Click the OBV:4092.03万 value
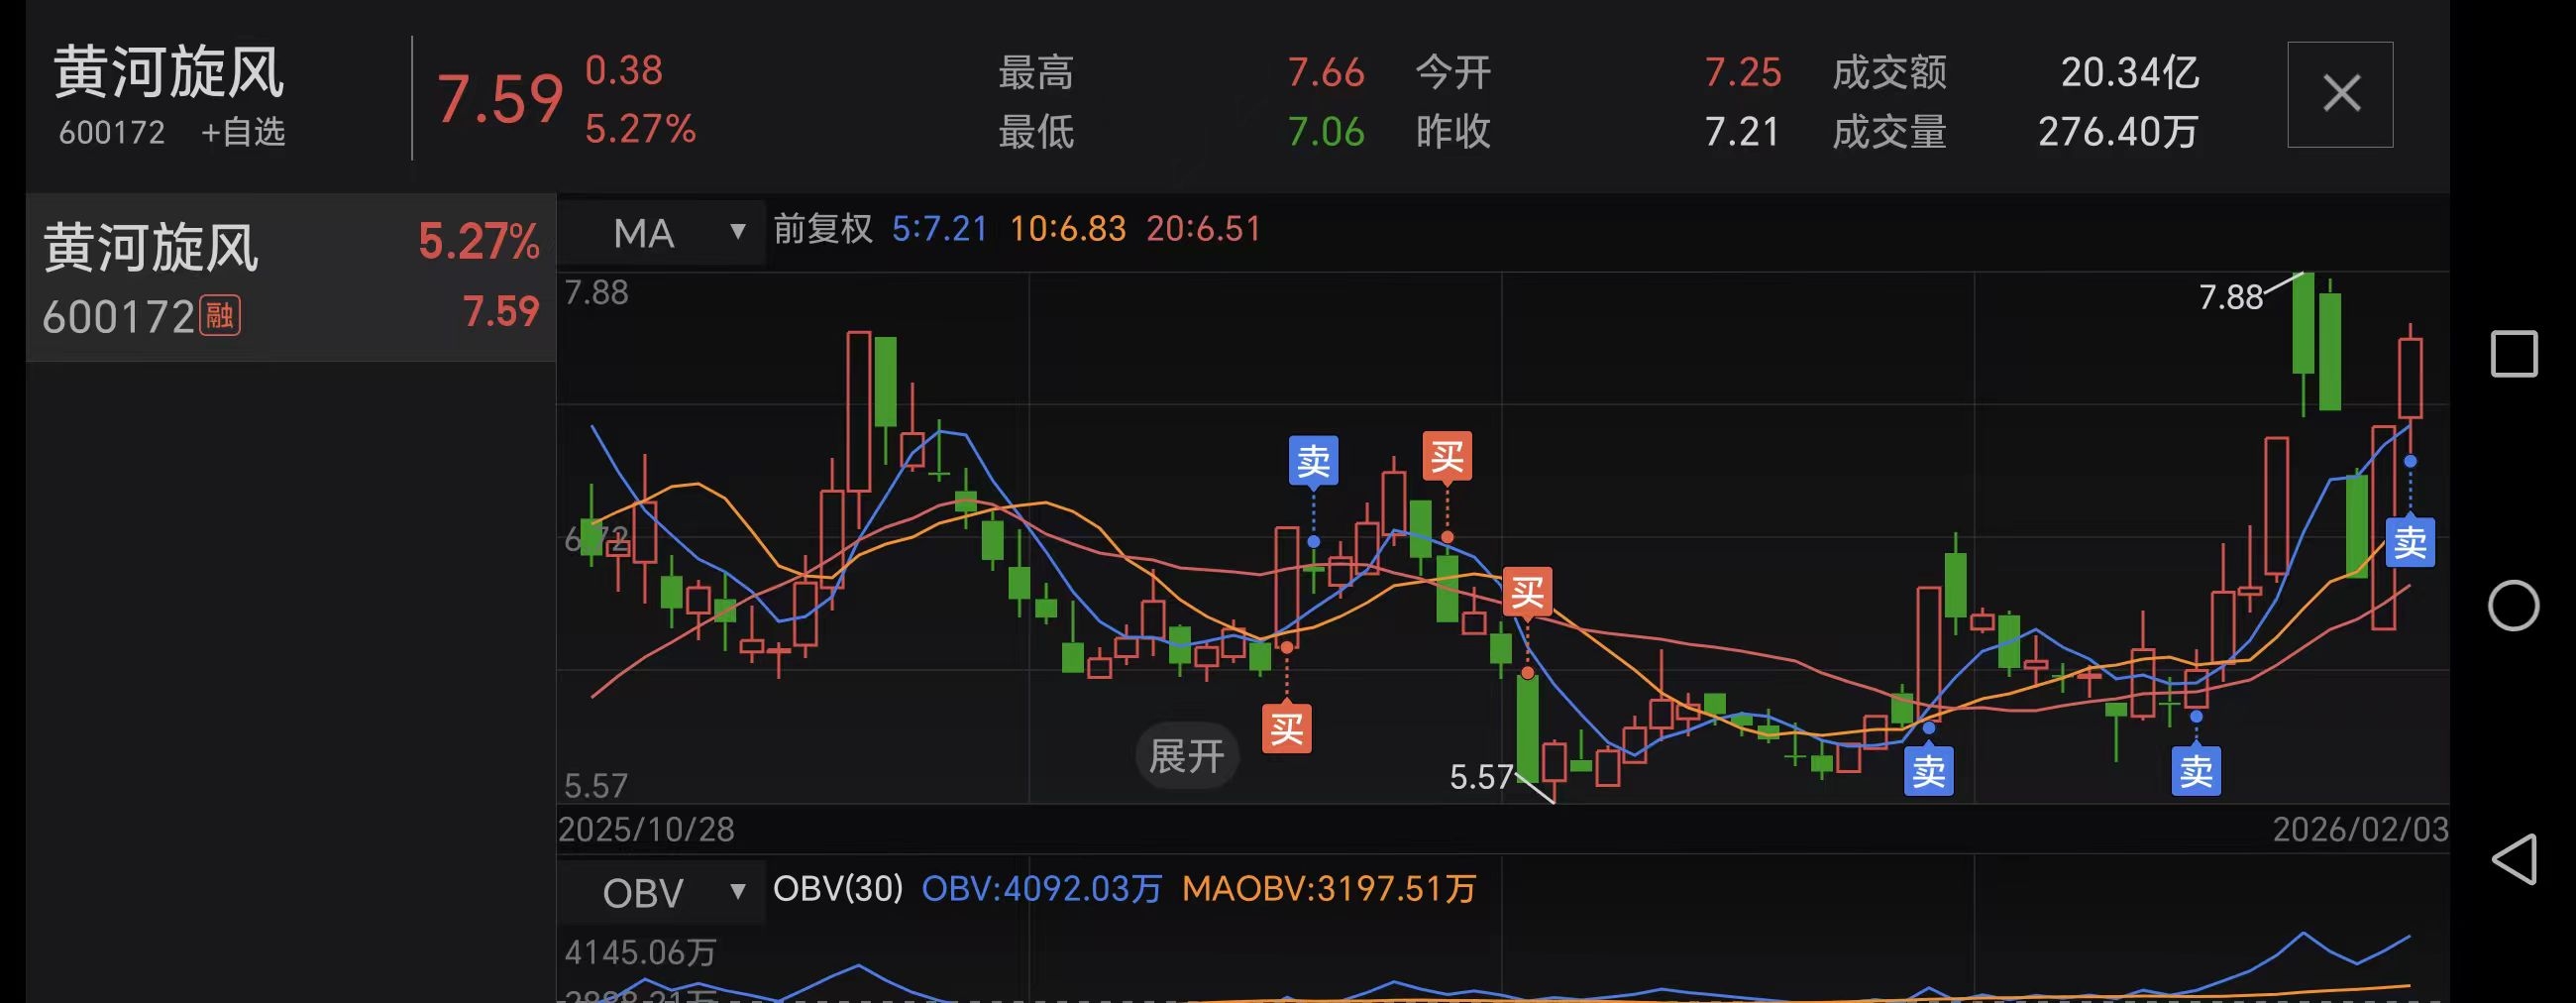This screenshot has height=1003, width=2576. coord(1041,888)
